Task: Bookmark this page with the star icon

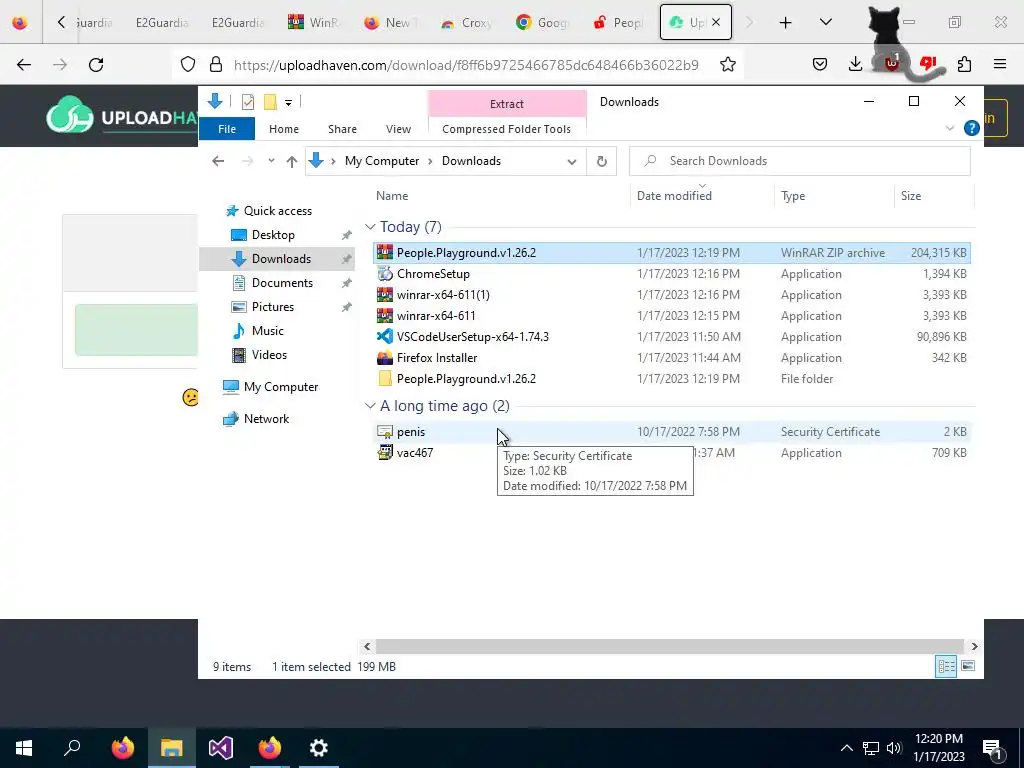Action: click(x=728, y=65)
